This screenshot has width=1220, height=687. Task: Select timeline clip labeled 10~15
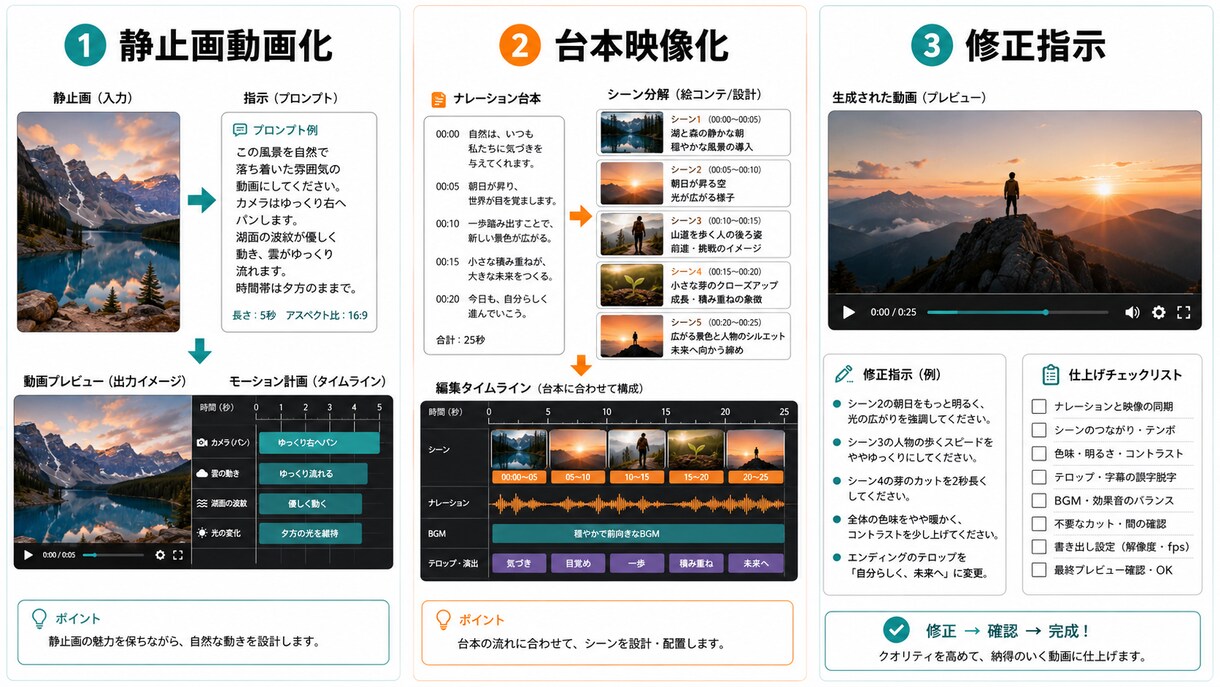point(637,456)
